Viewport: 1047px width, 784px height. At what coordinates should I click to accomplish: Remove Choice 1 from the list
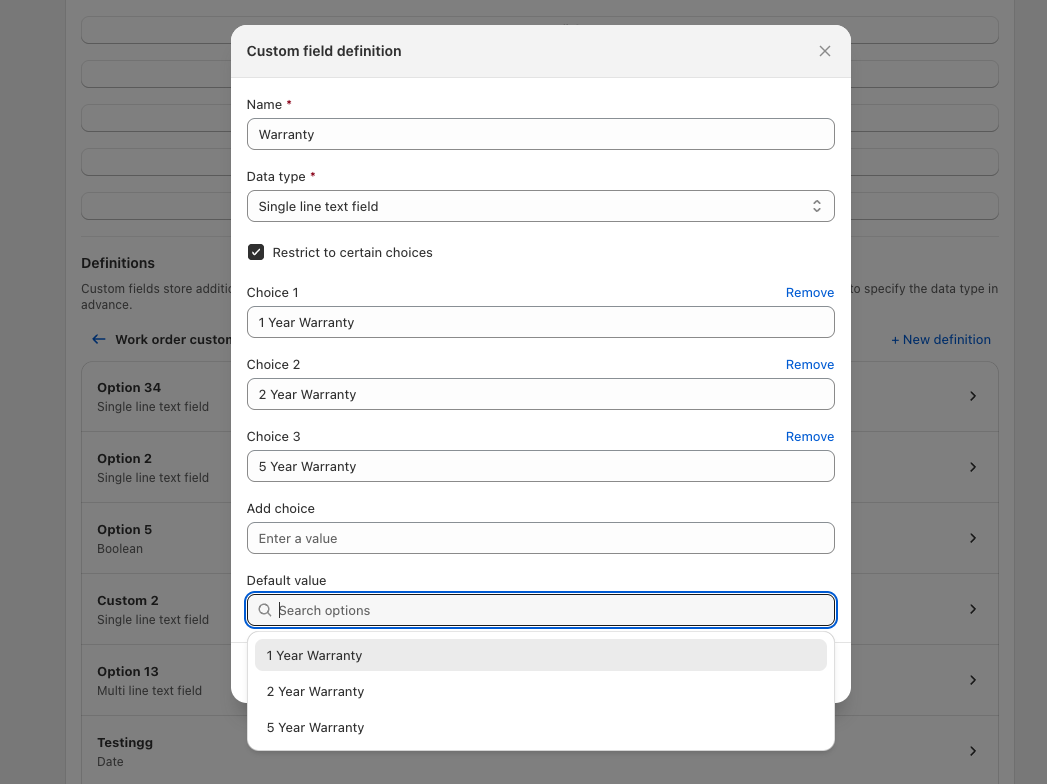tap(809, 293)
